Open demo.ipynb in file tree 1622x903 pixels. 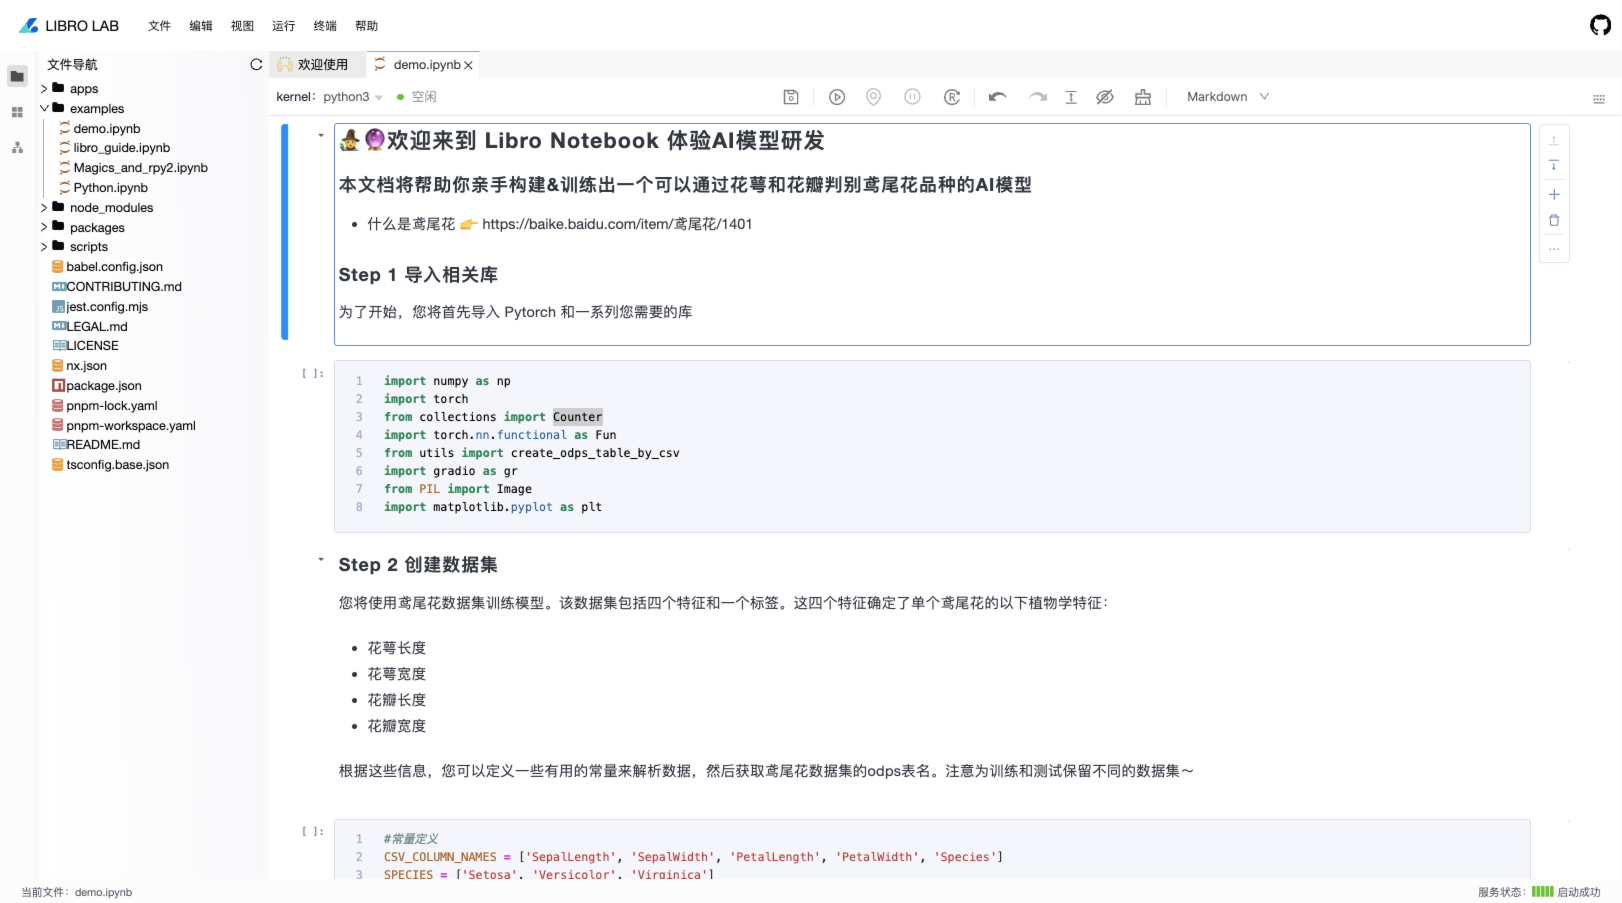[x=106, y=129]
